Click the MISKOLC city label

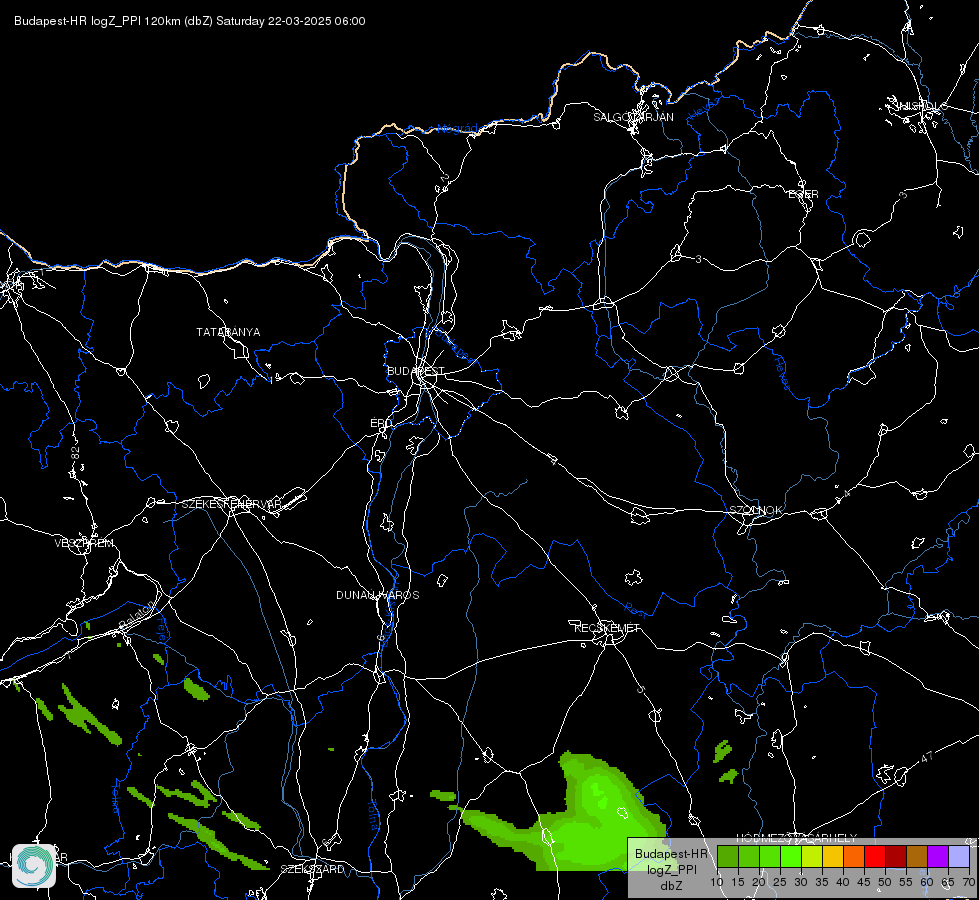click(922, 106)
